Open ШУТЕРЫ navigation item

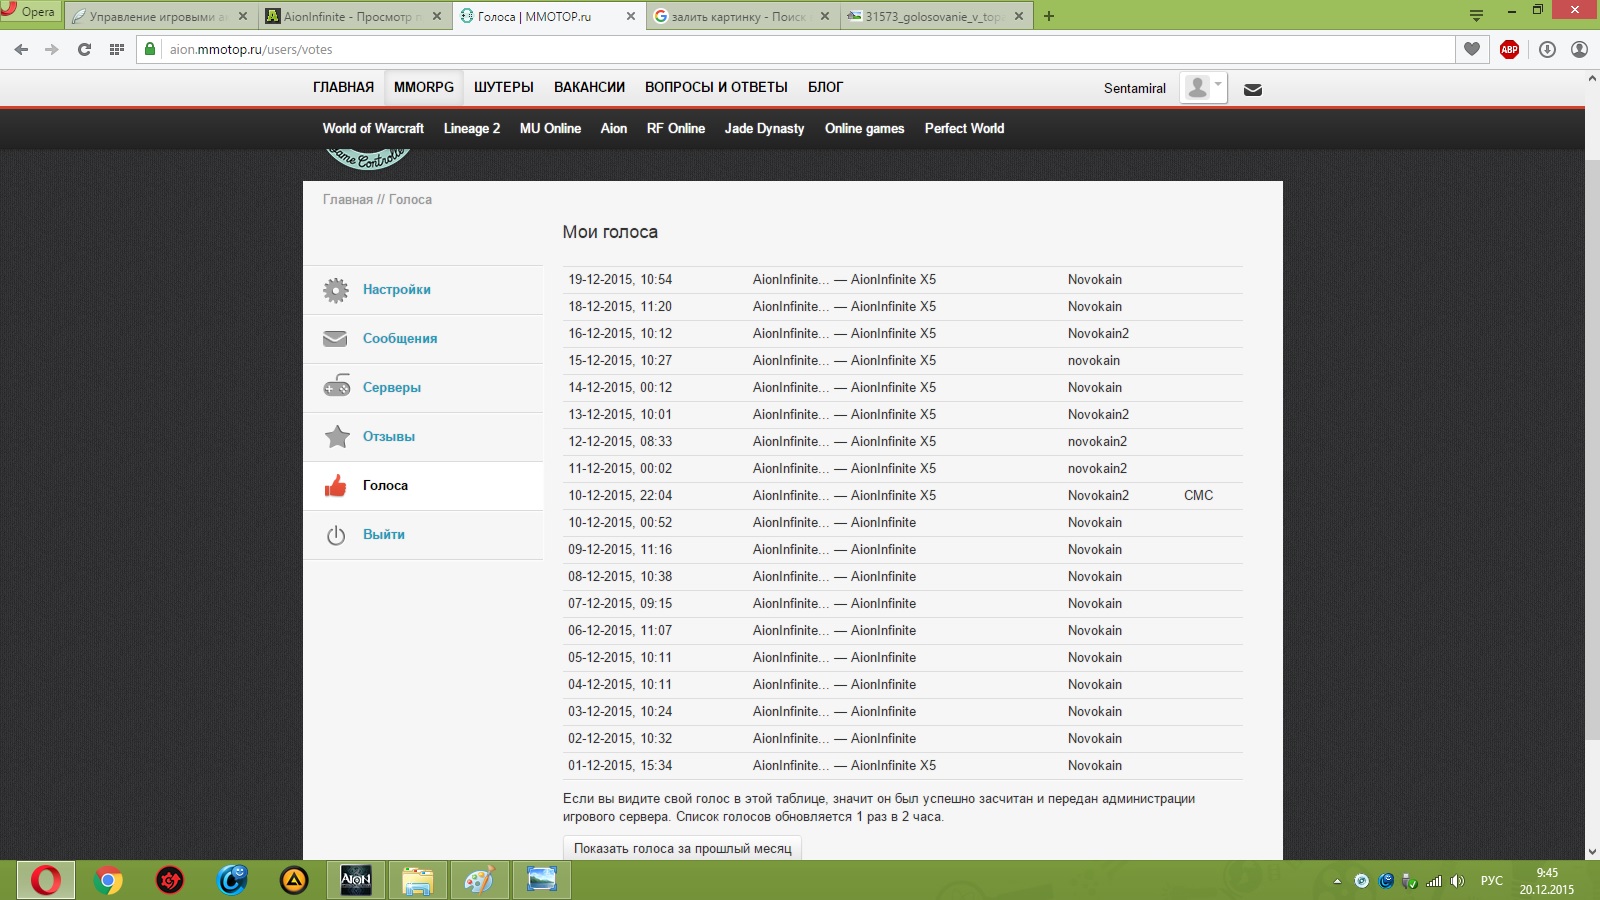coord(504,87)
